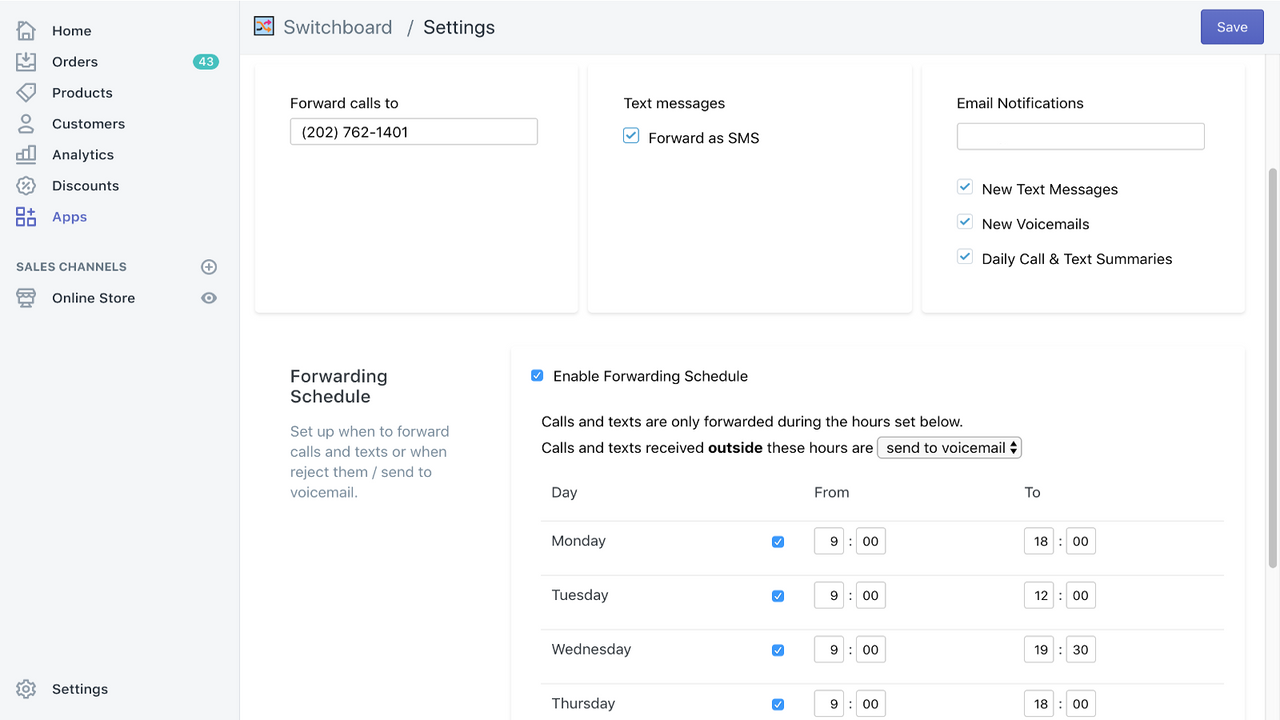Screen dimensions: 1280x720
Task: Click the Discounts badge icon
Action: (x=26, y=186)
